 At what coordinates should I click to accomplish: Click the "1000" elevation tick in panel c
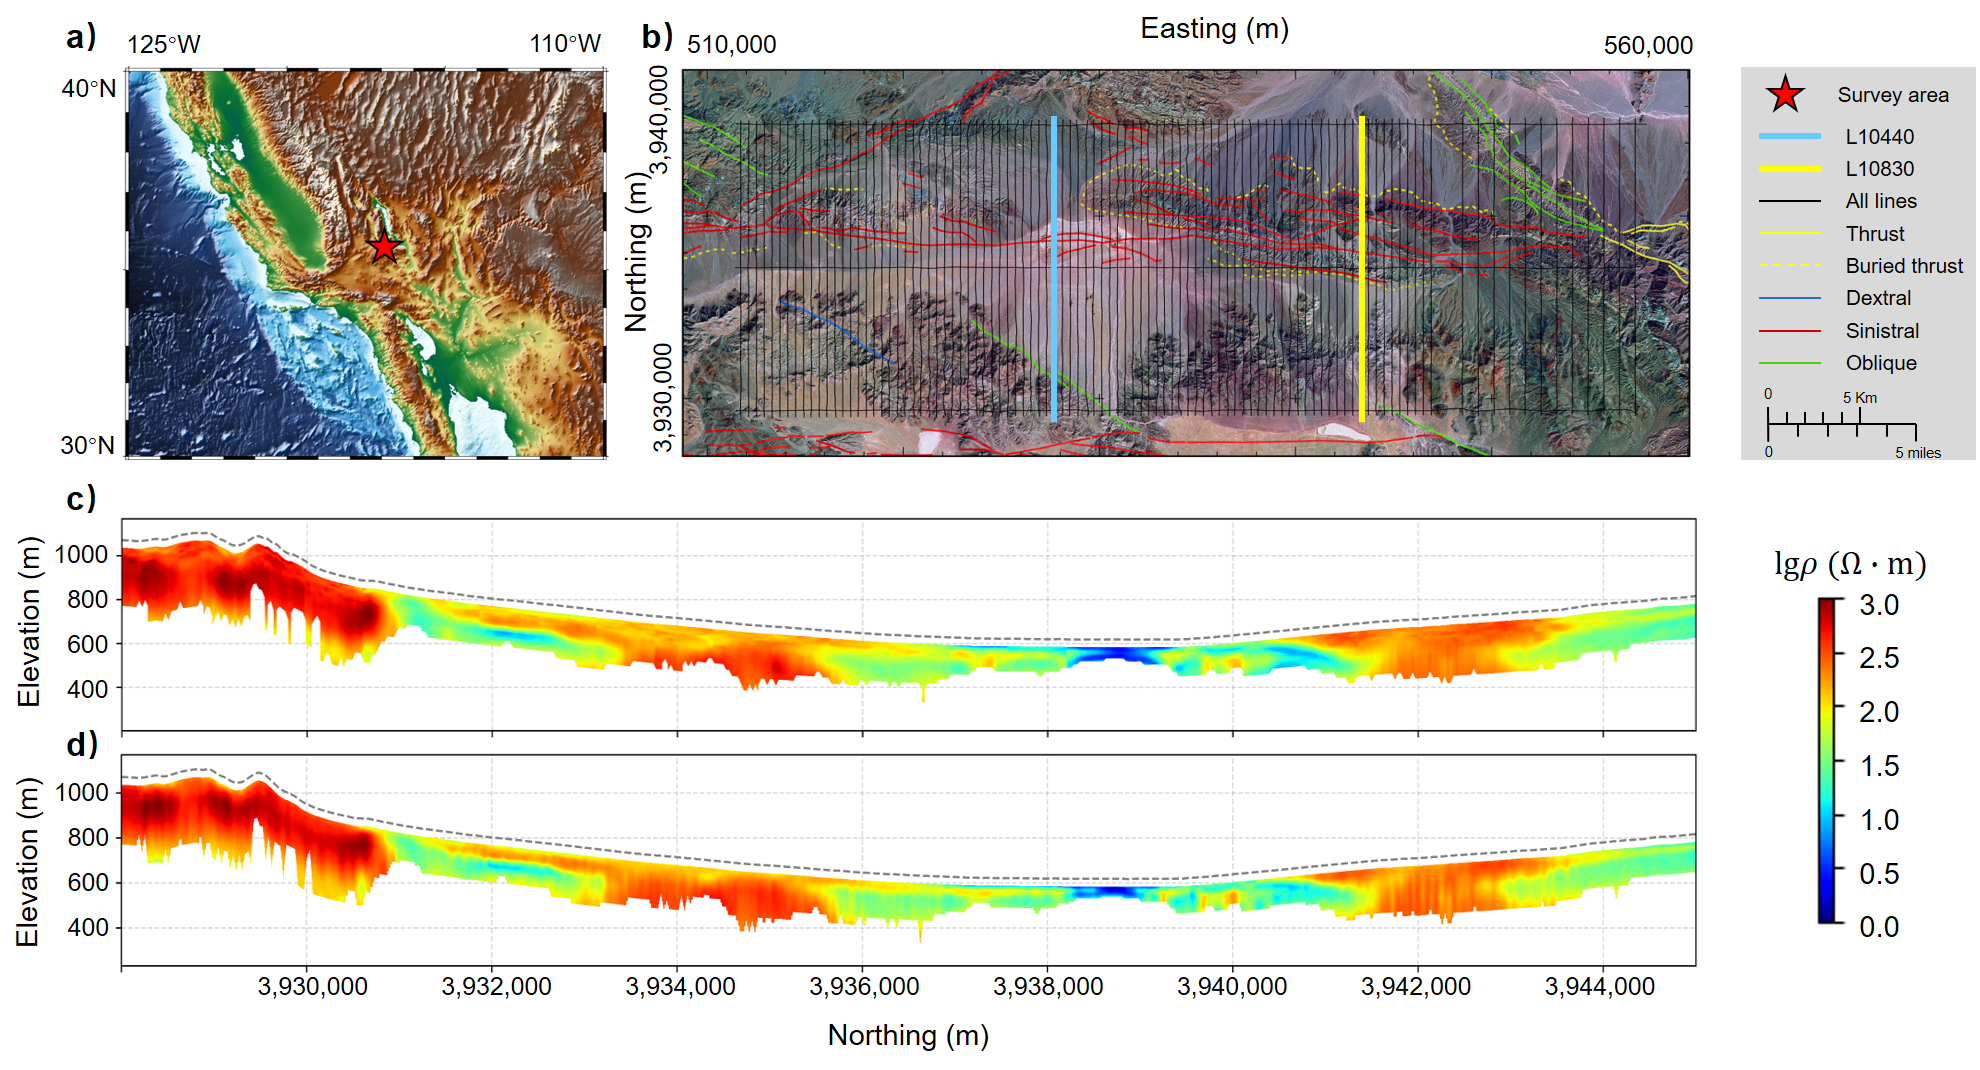coord(81,555)
